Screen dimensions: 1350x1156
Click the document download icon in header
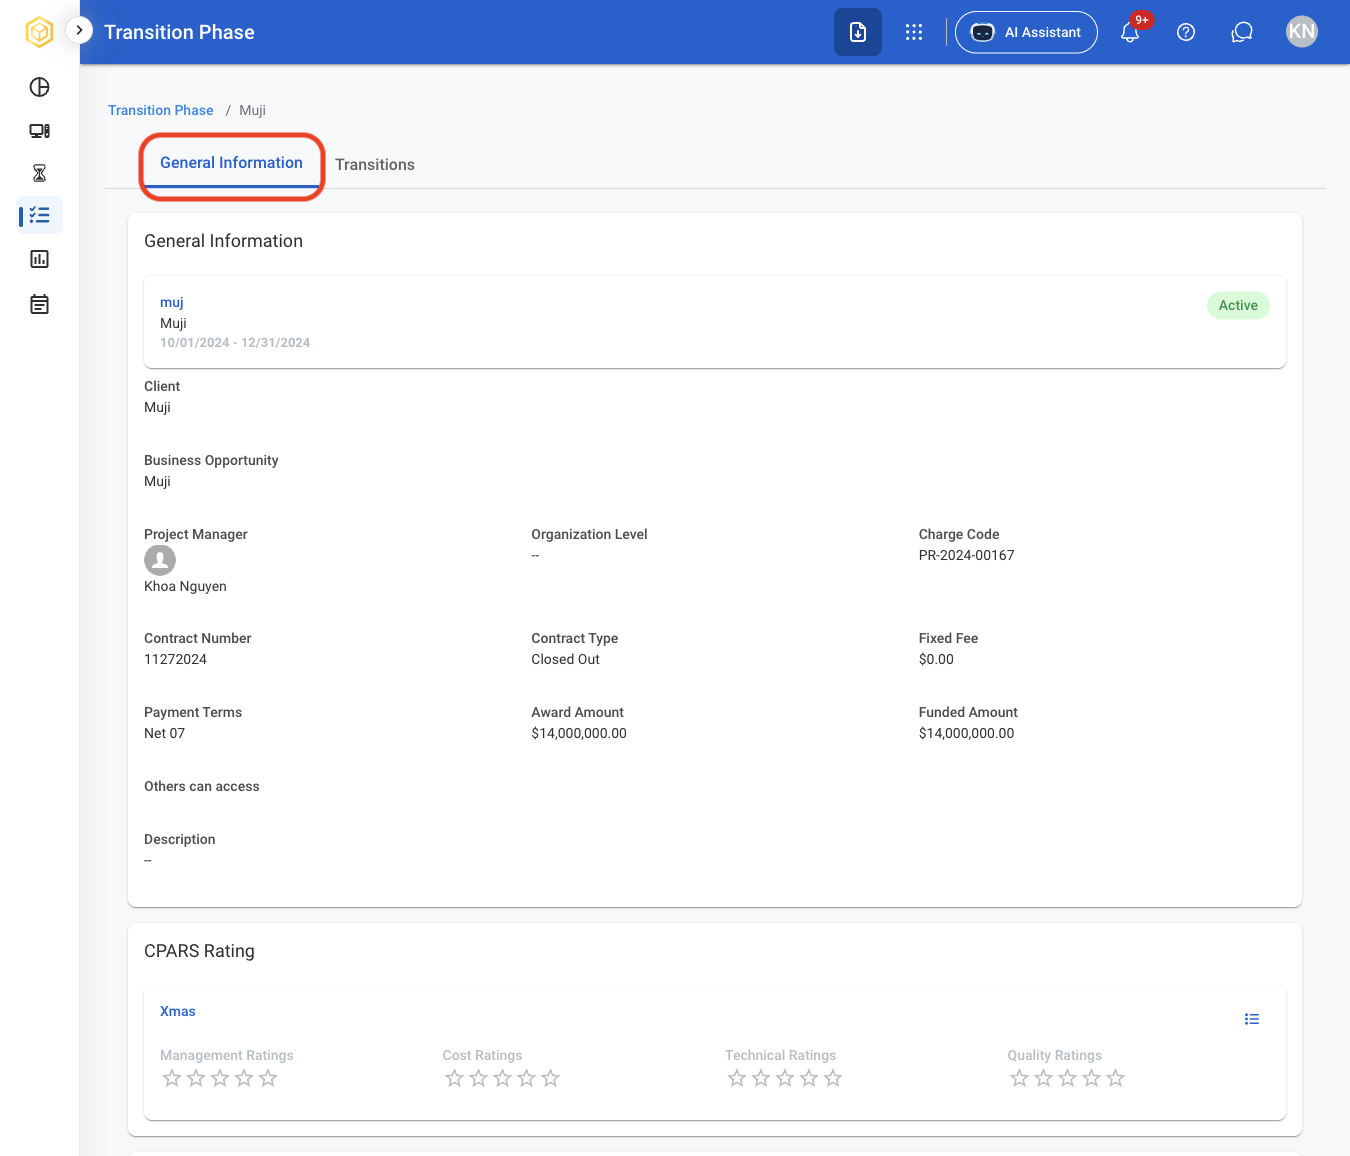858,32
